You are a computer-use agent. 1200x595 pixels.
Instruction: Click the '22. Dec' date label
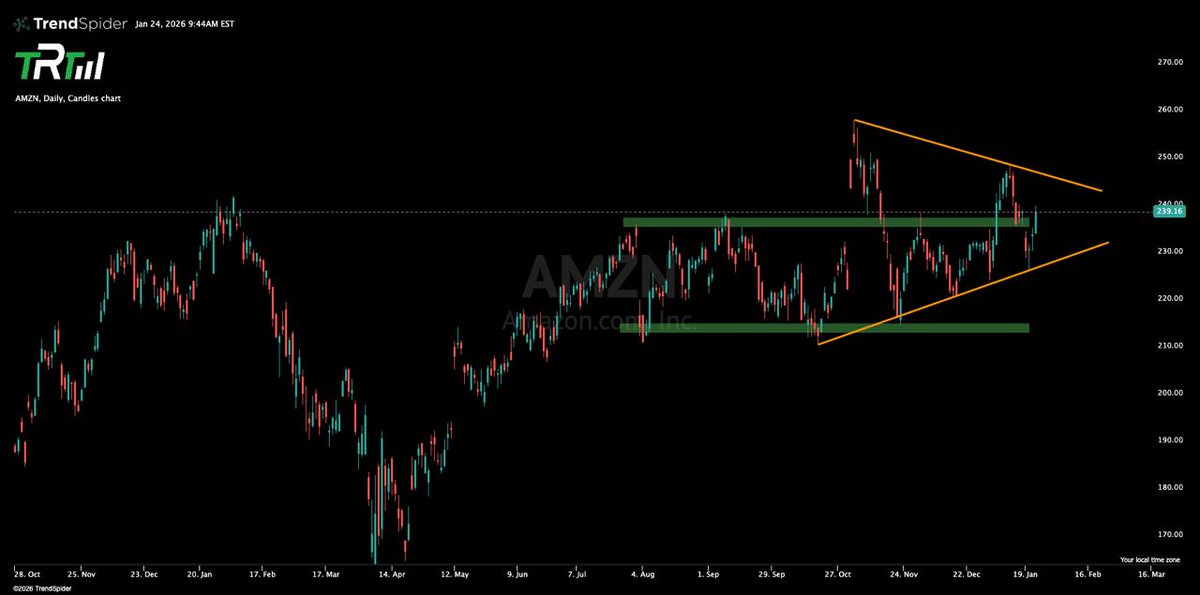point(969,575)
